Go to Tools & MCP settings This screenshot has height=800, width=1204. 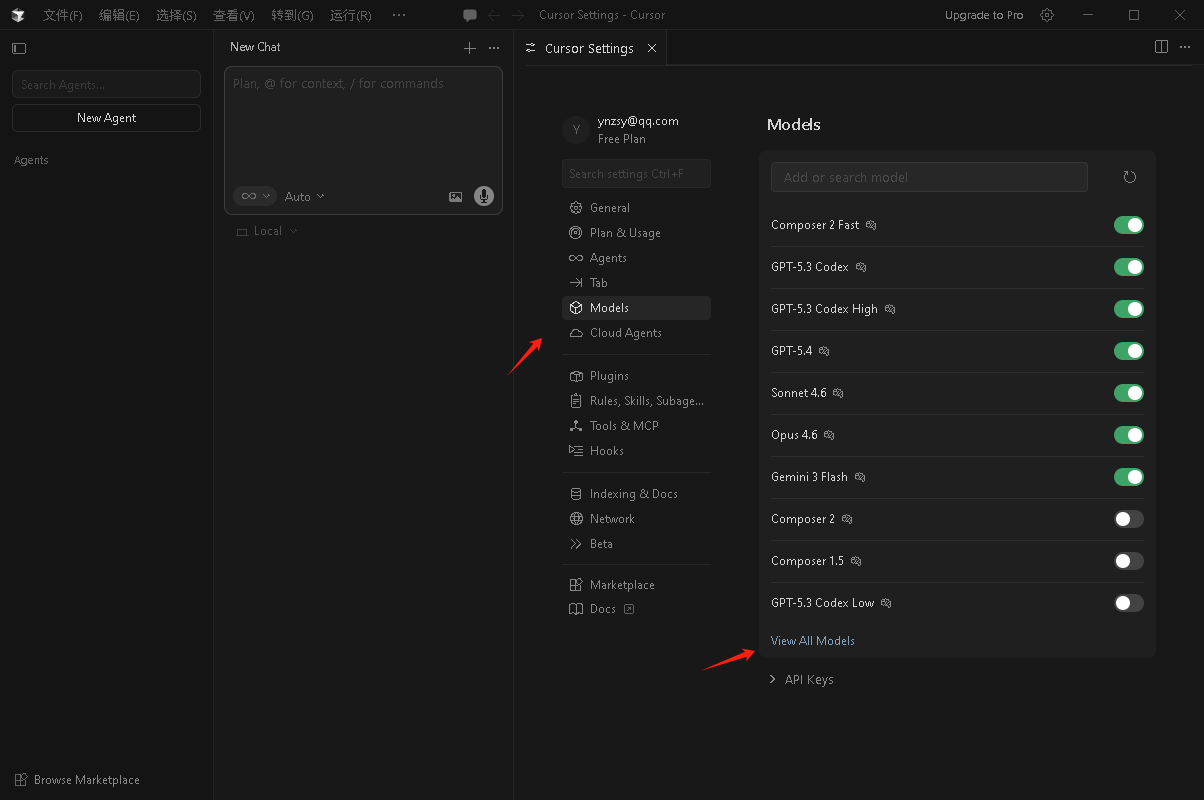pyautogui.click(x=624, y=426)
